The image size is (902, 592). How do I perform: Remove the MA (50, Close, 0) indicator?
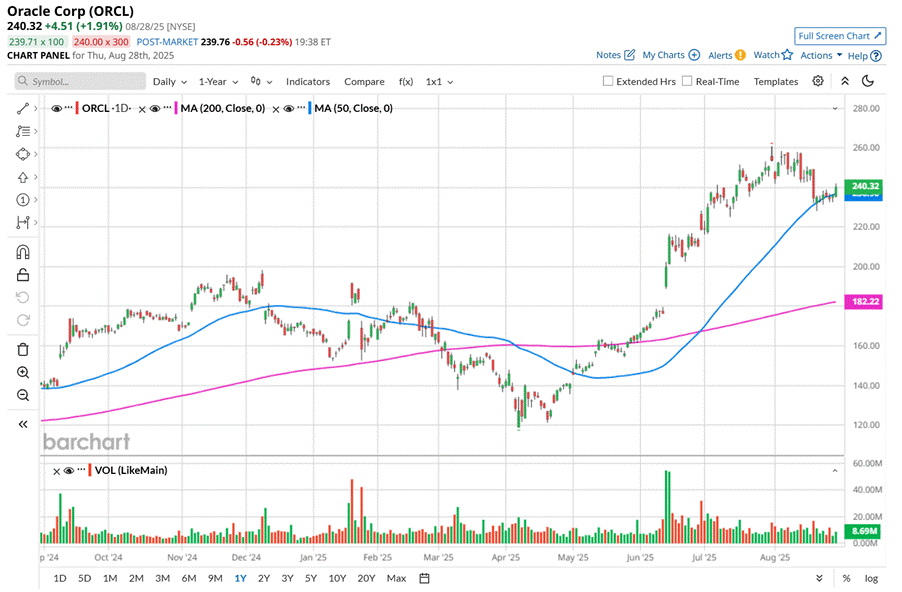276,109
